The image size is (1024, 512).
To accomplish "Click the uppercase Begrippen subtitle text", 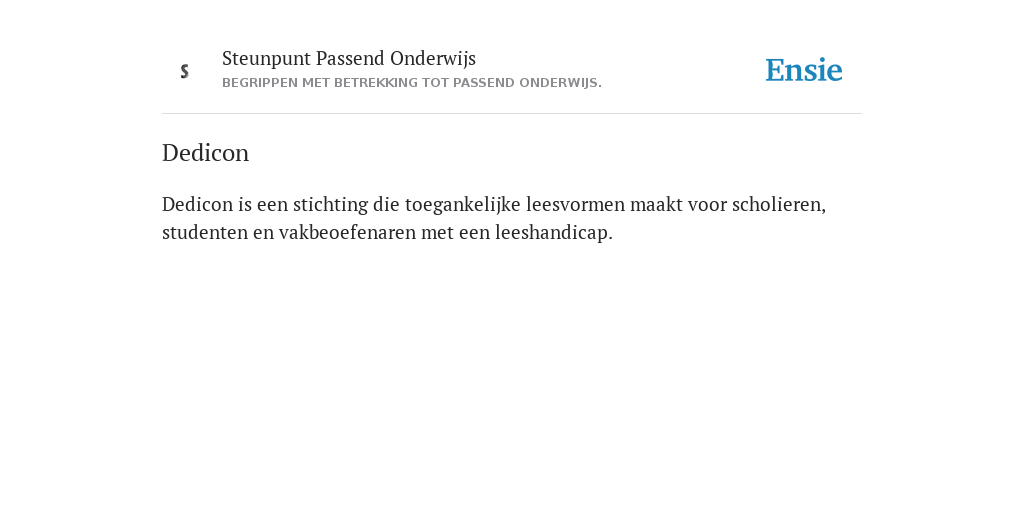I will point(411,83).
